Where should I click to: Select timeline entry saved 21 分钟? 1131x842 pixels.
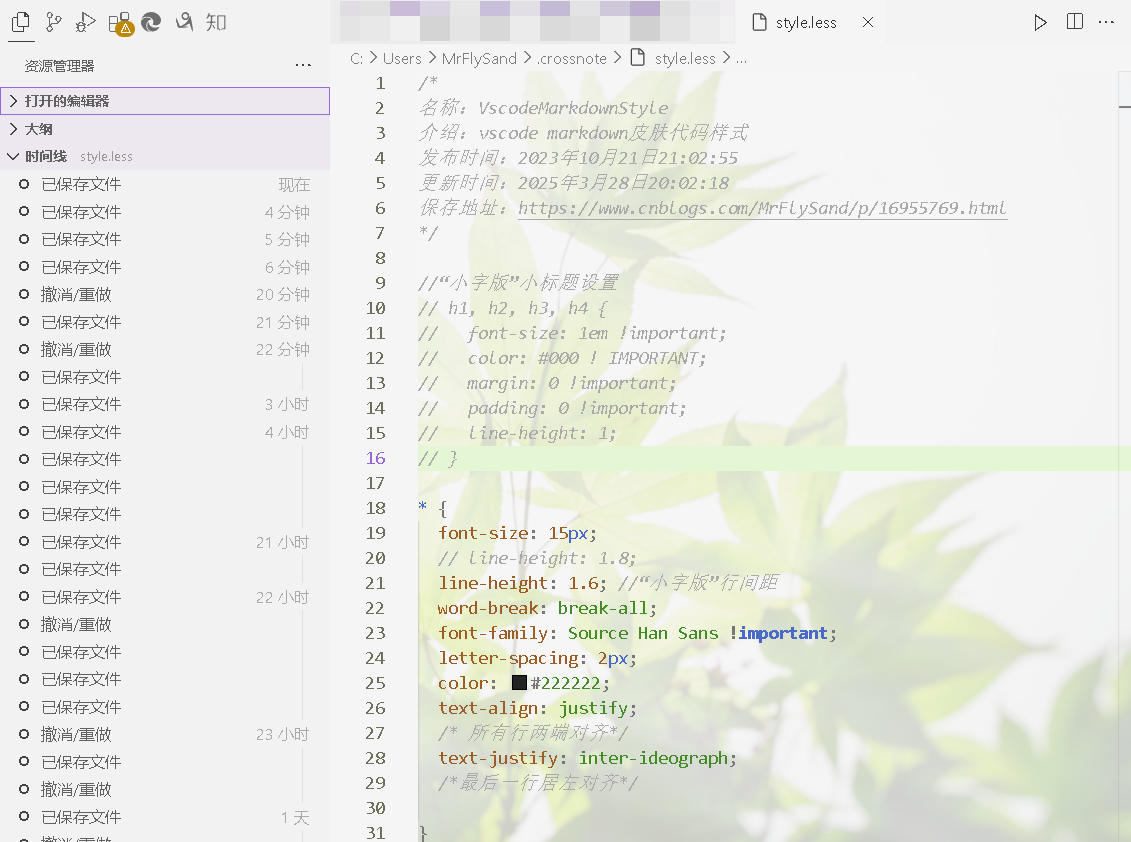[165, 322]
